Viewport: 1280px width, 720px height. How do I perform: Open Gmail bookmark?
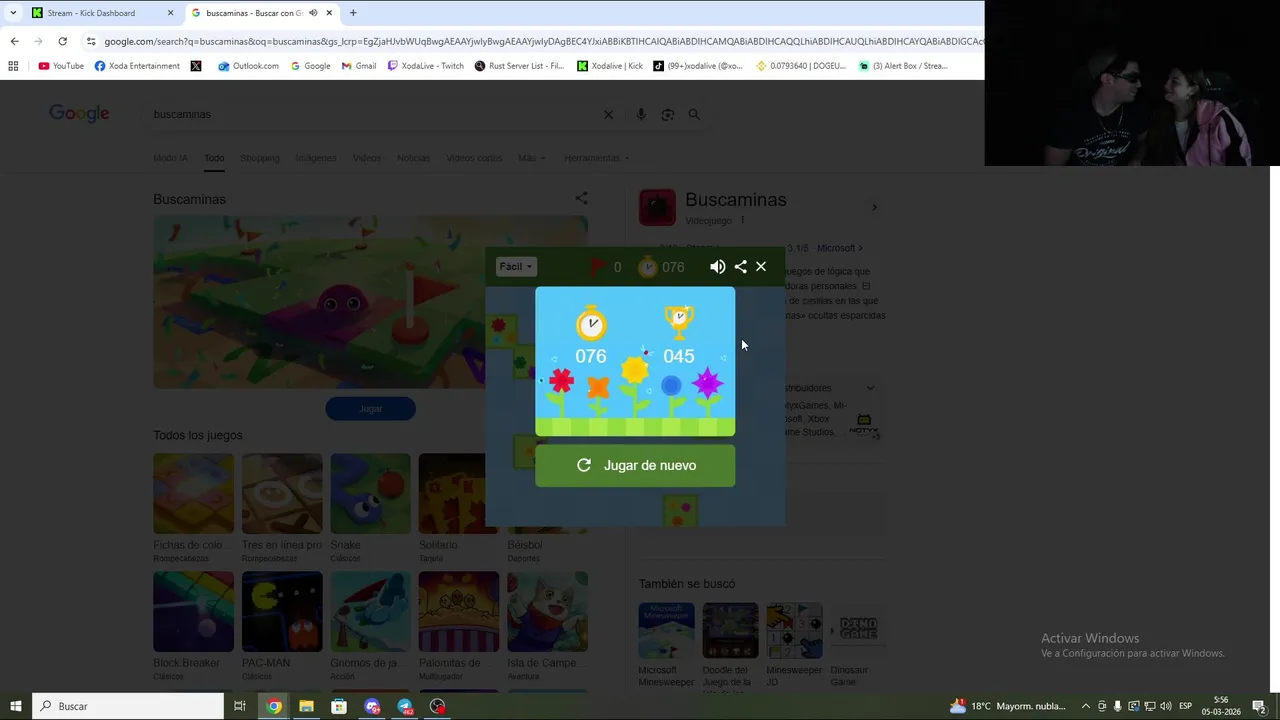point(359,66)
